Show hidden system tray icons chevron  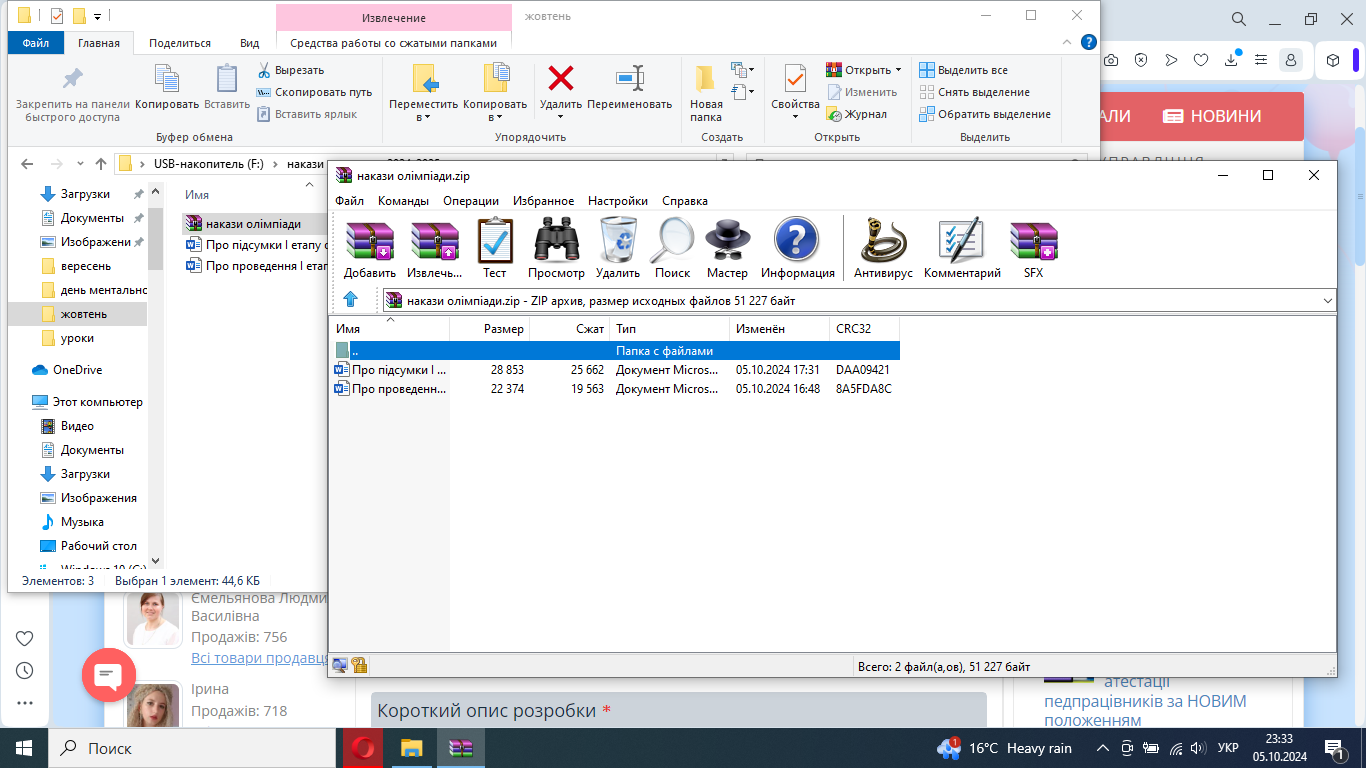[x=1103, y=748]
